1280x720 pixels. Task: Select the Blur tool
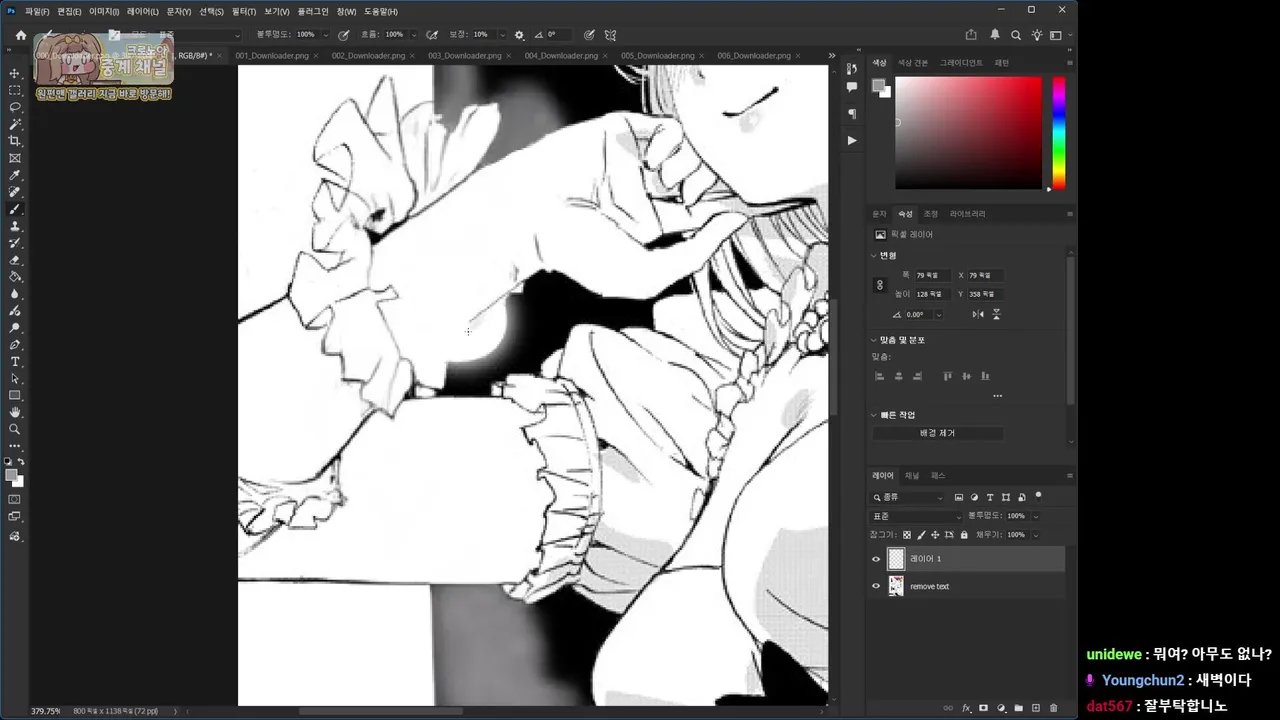tap(15, 294)
